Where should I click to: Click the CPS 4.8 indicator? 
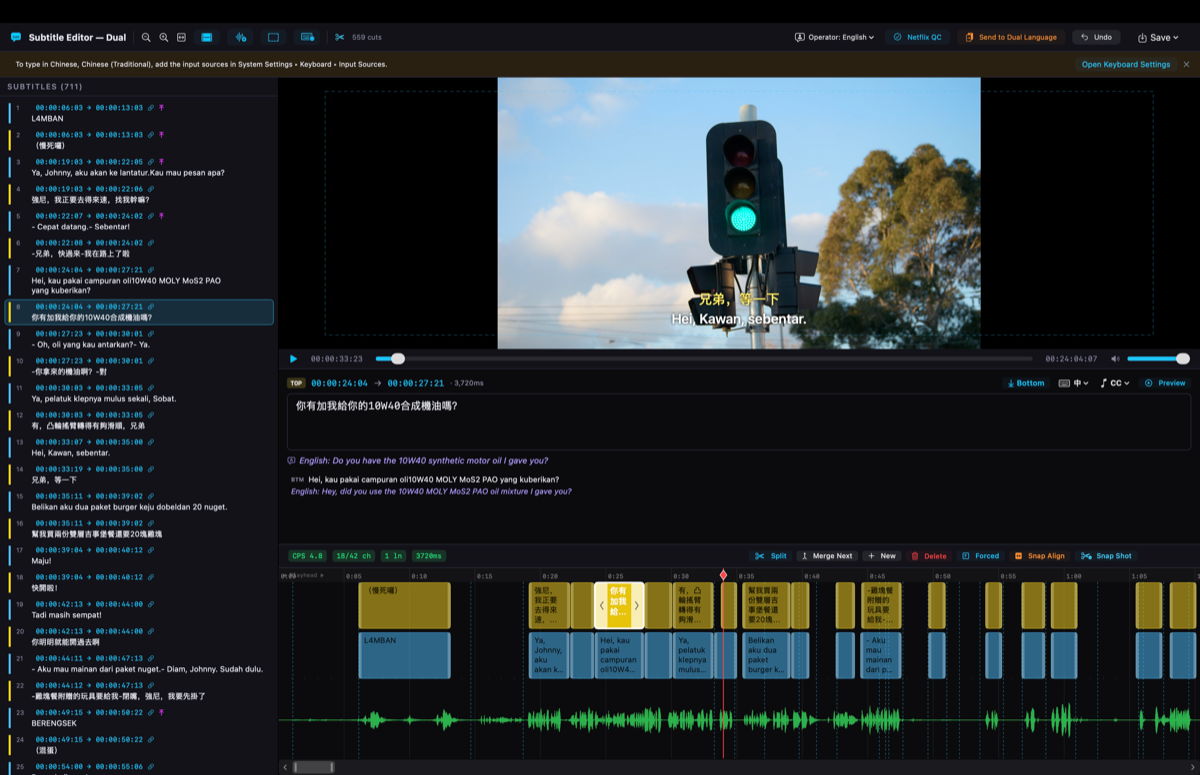pyautogui.click(x=307, y=556)
